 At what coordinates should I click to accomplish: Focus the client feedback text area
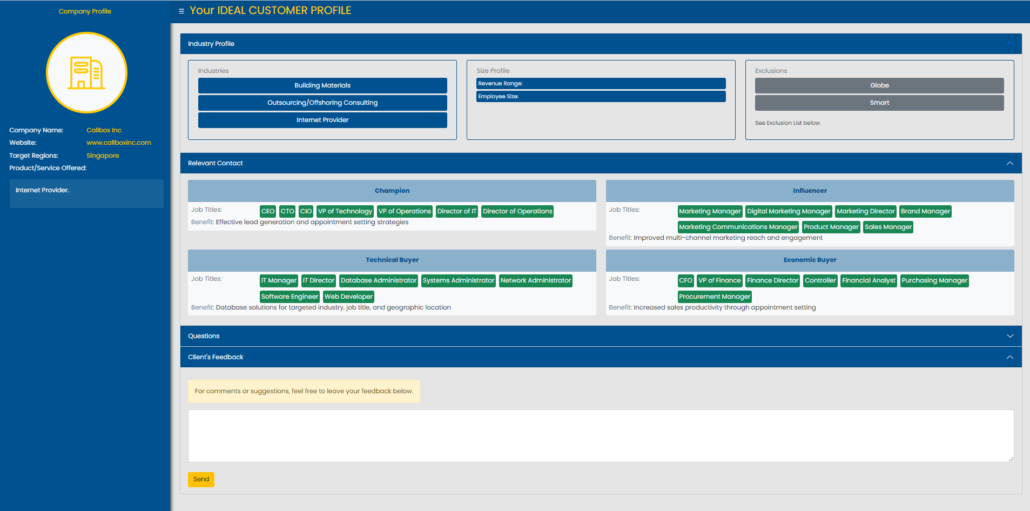click(x=601, y=436)
